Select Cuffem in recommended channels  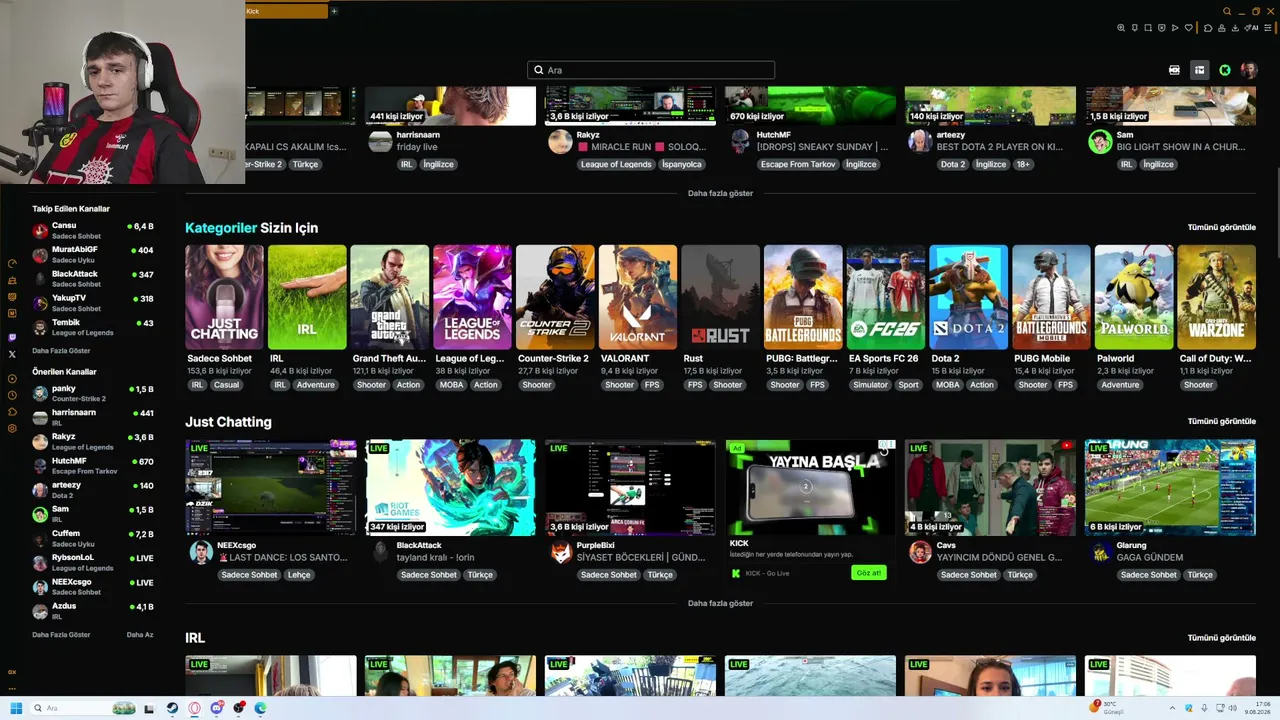click(93, 538)
